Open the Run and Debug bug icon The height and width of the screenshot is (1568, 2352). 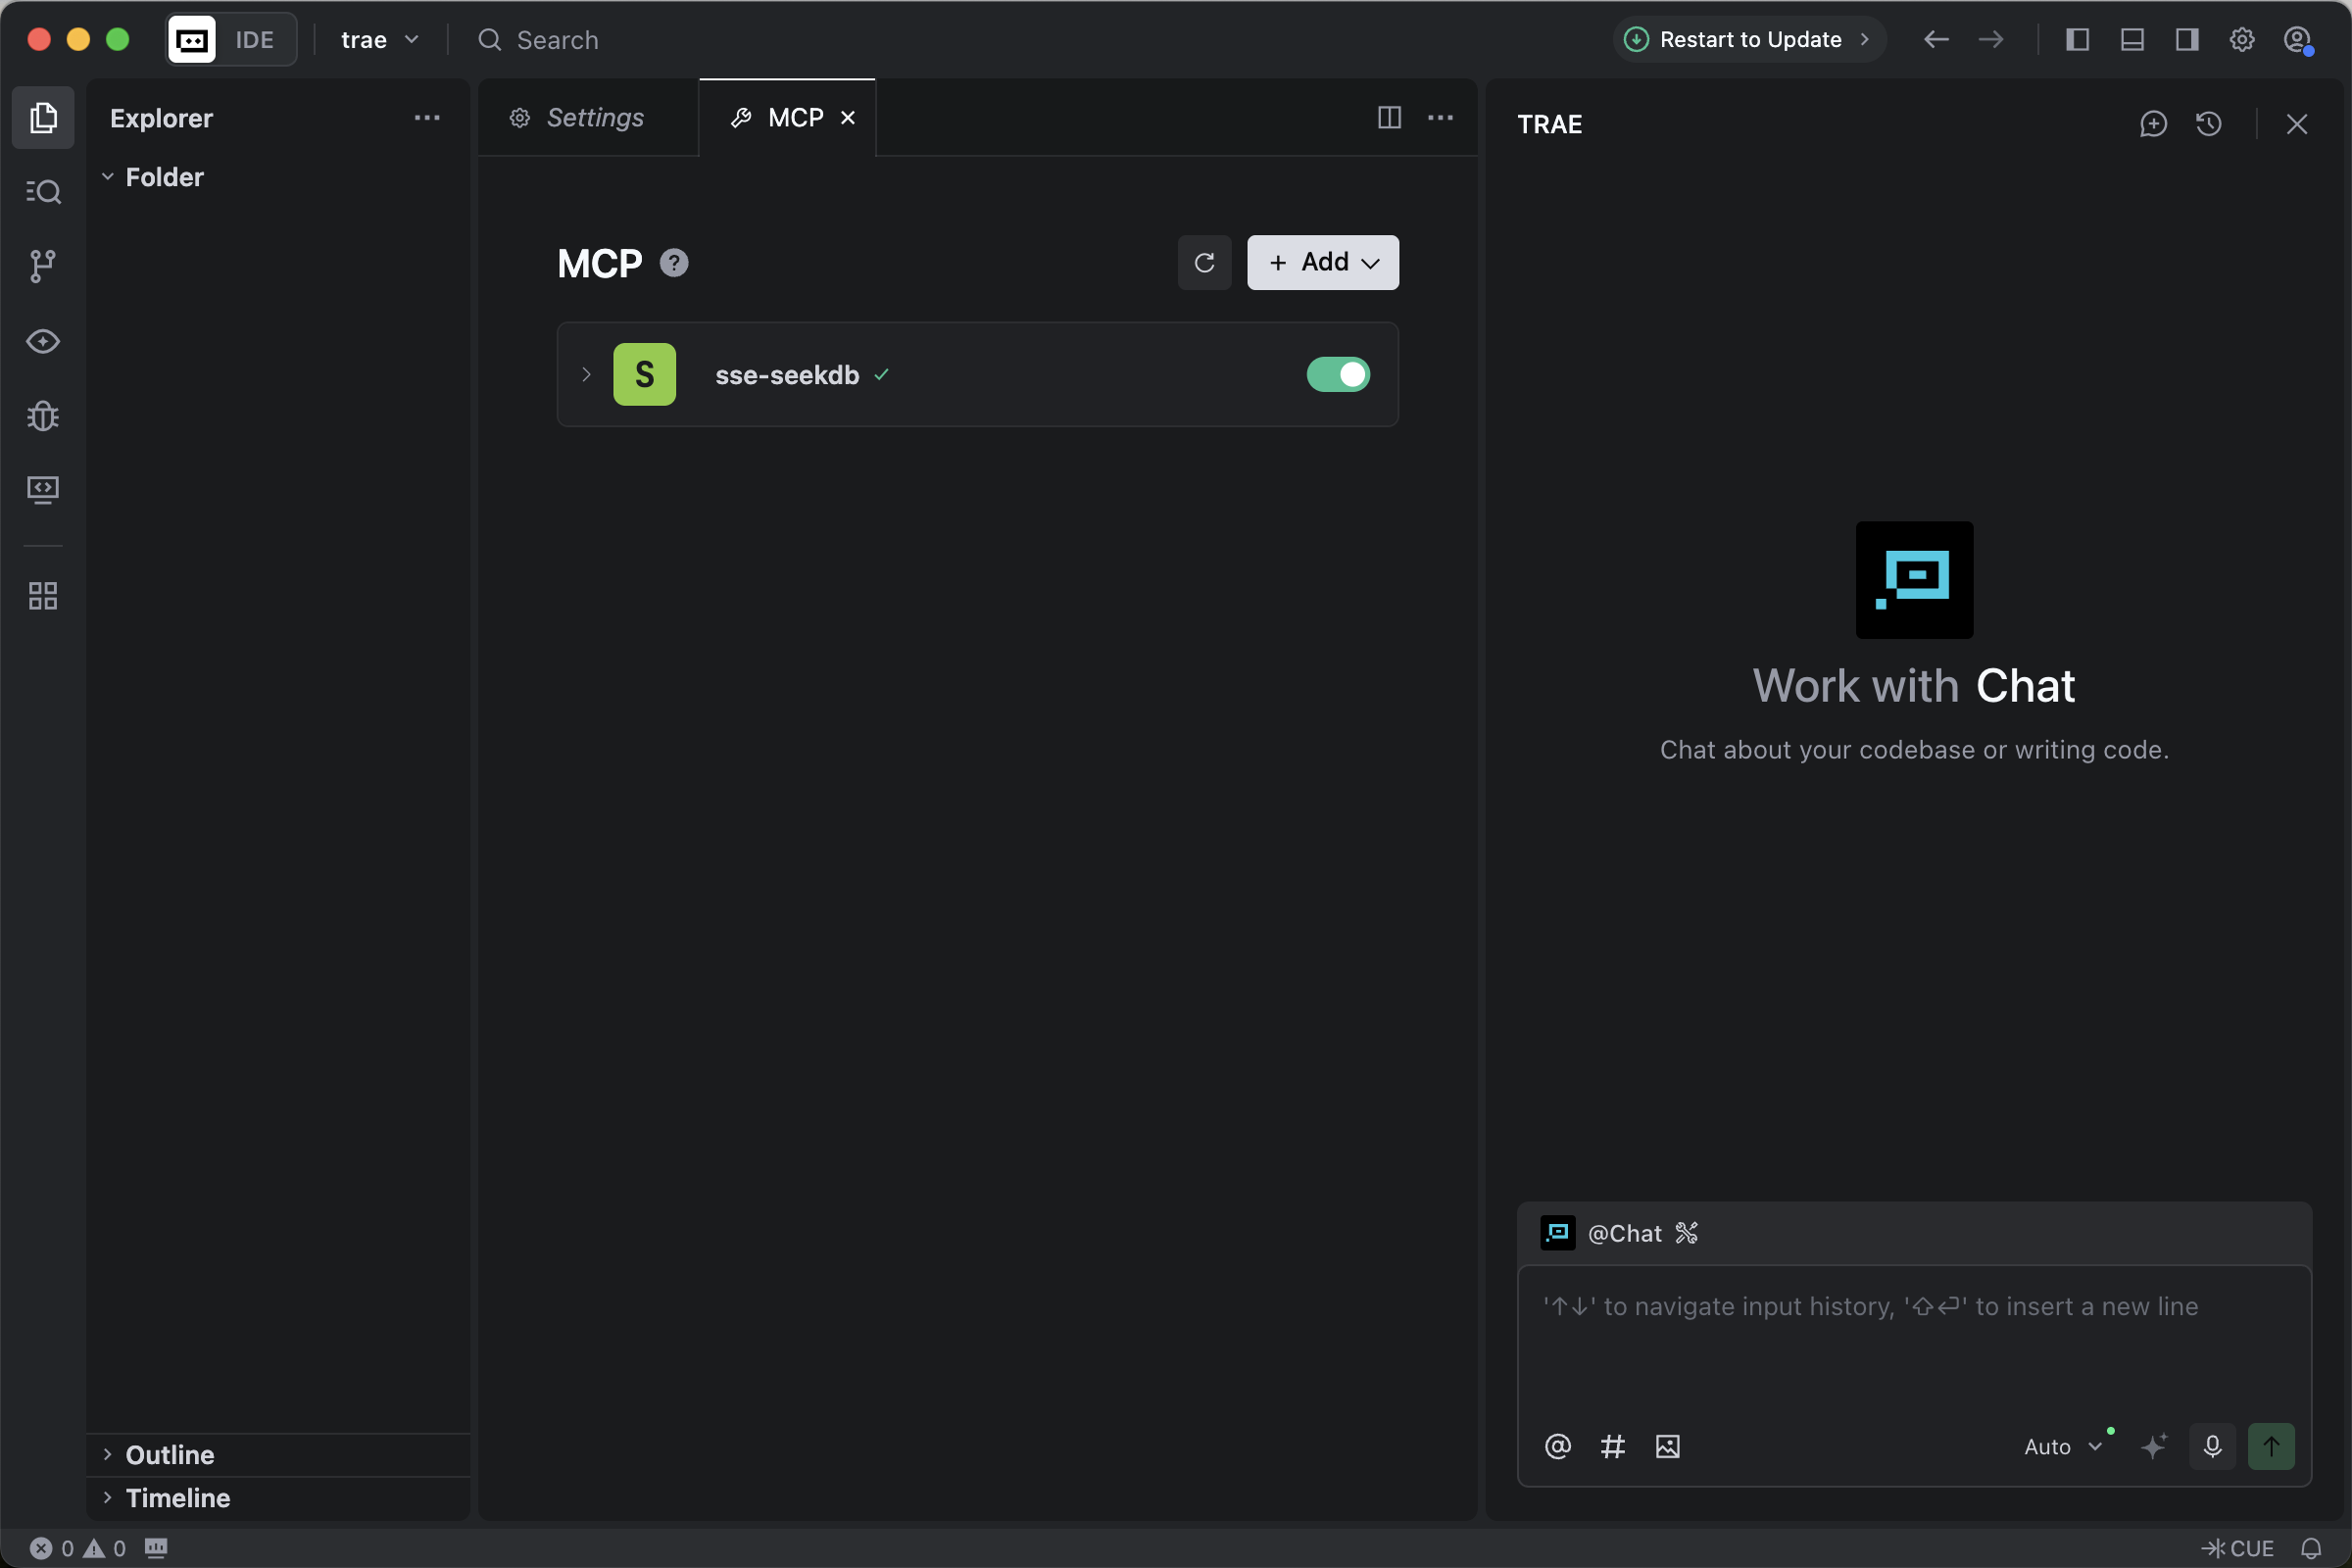tap(43, 415)
